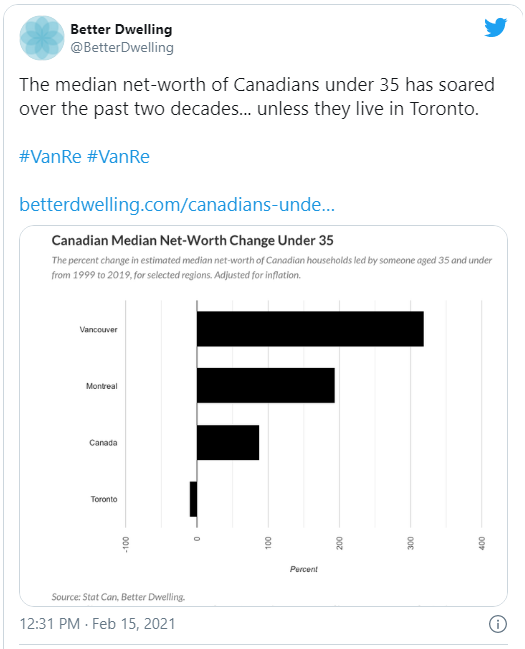Open the tweet info circle icon

[x=497, y=624]
